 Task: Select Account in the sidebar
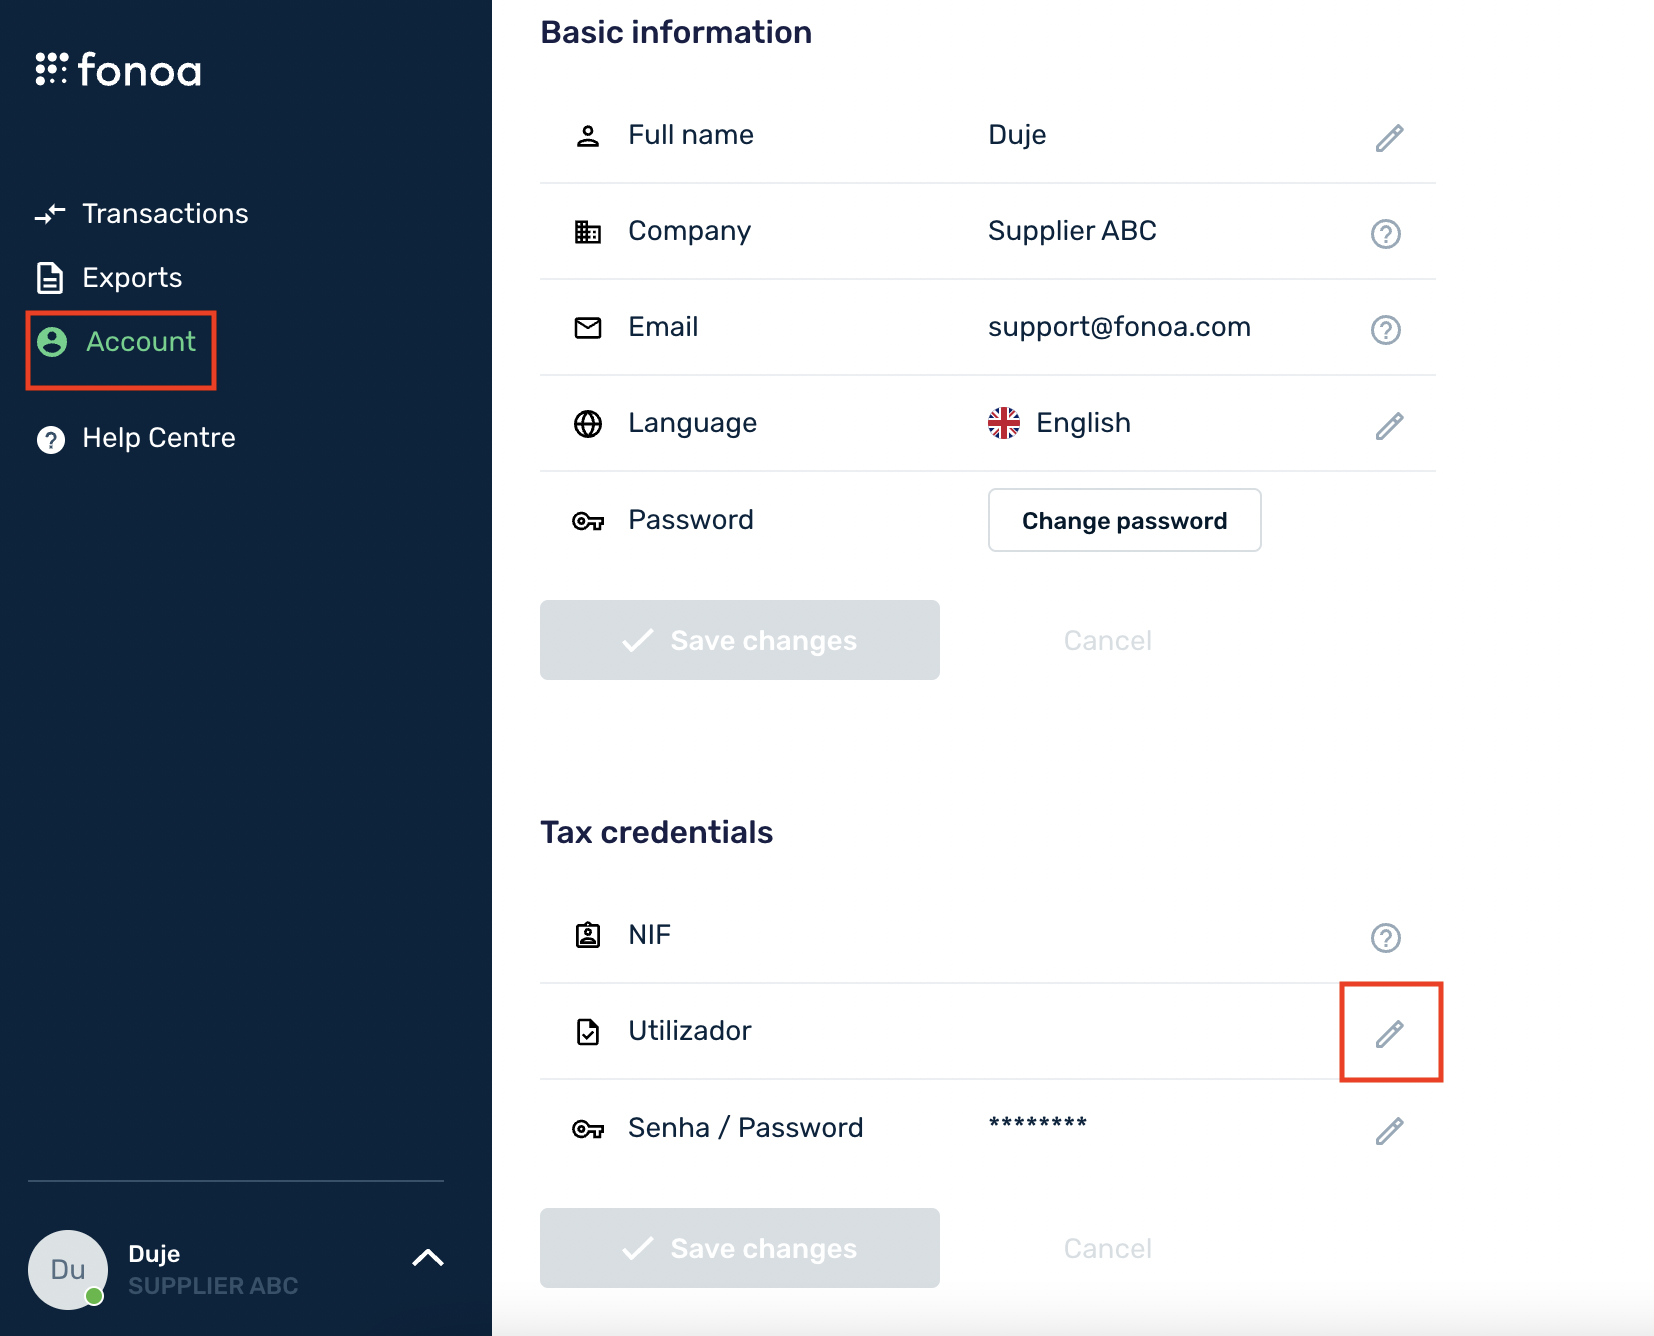coord(140,342)
